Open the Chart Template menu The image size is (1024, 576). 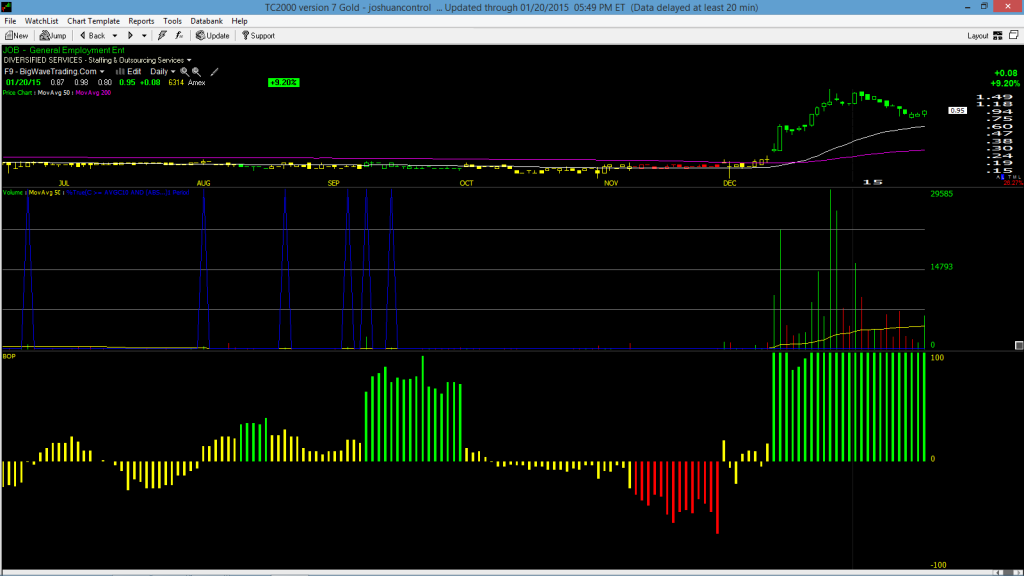[x=93, y=21]
